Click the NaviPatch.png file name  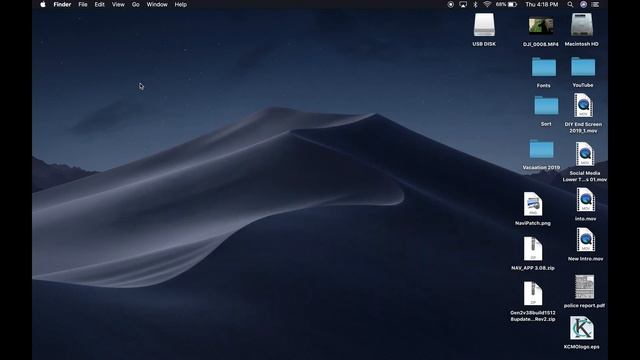coord(533,223)
